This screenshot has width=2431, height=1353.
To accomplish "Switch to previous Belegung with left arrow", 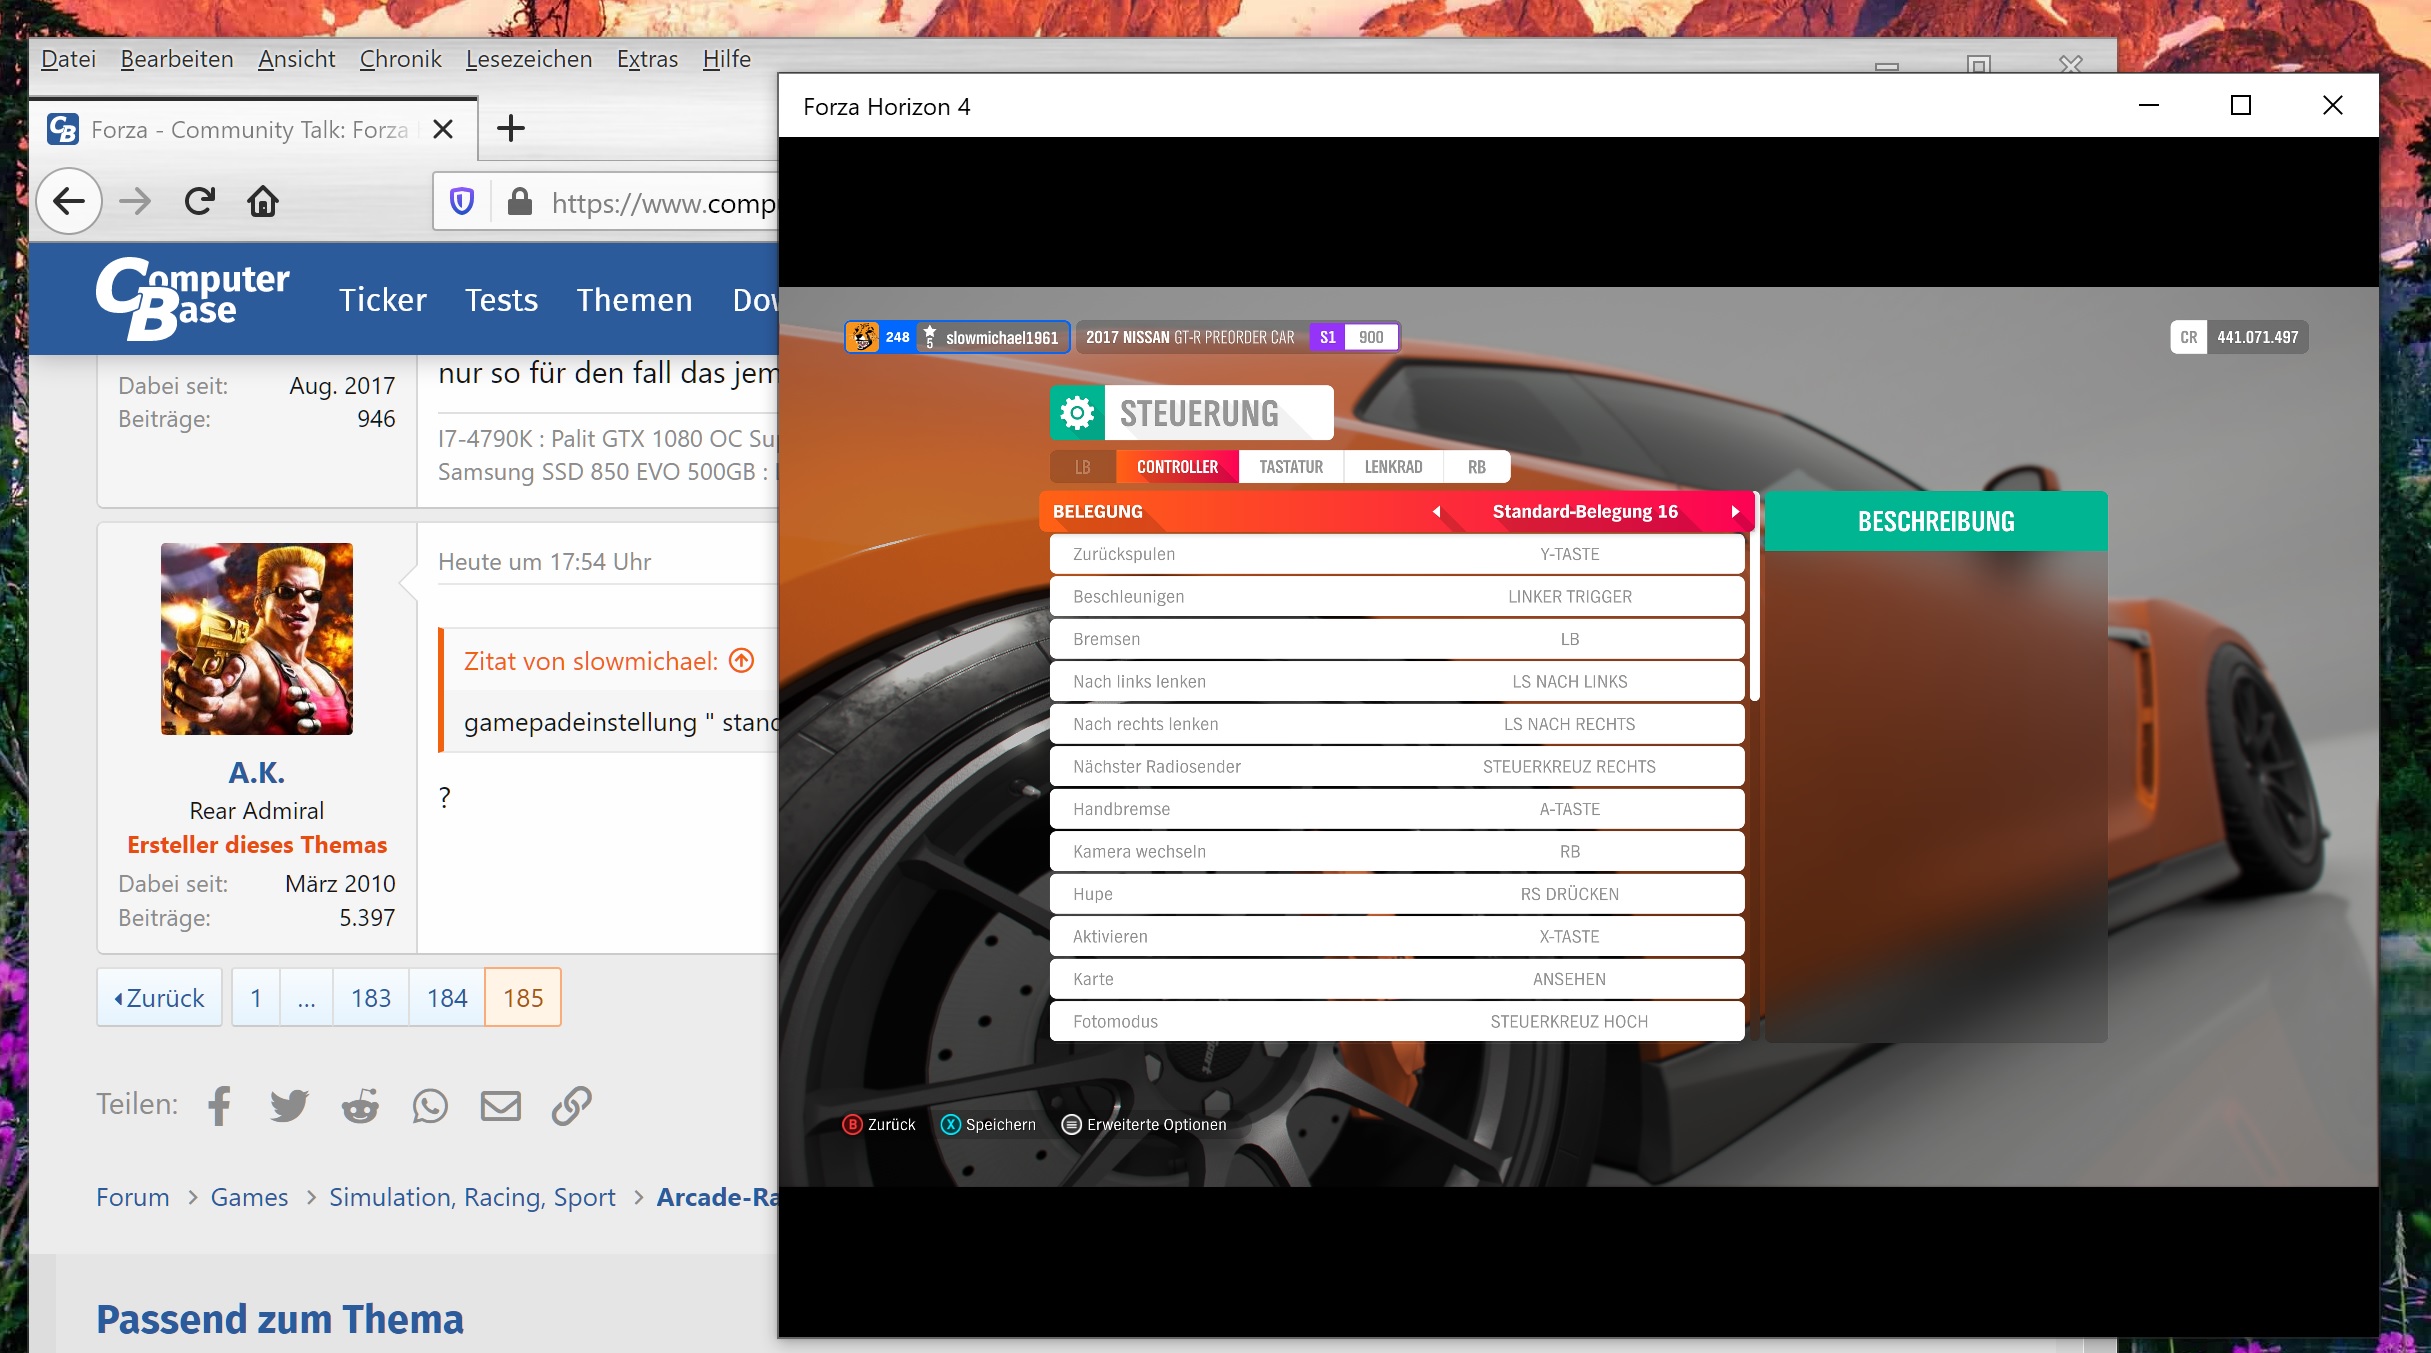I will point(1436,511).
